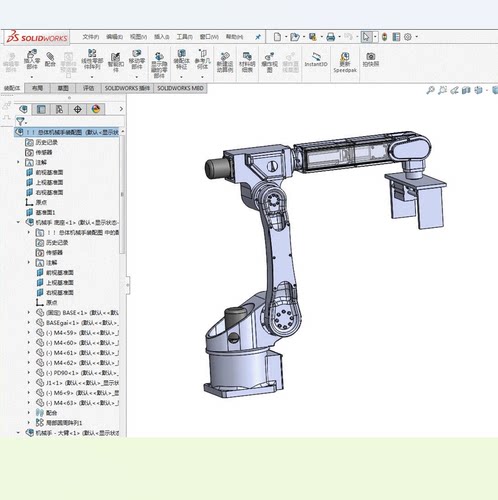This screenshot has width=498, height=500.
Task: Click the tree filter funnel icon
Action: click(x=21, y=121)
